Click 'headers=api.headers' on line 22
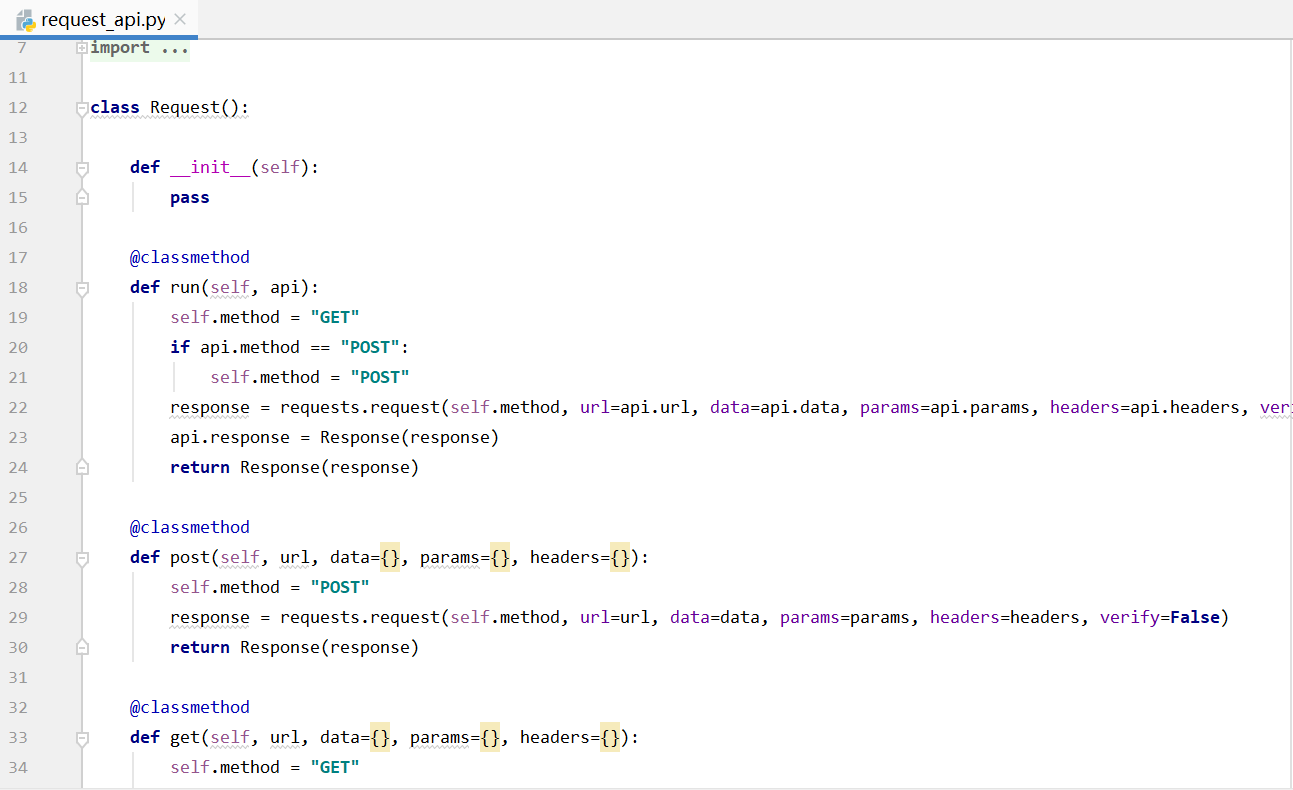1293x790 pixels. click(x=1145, y=407)
